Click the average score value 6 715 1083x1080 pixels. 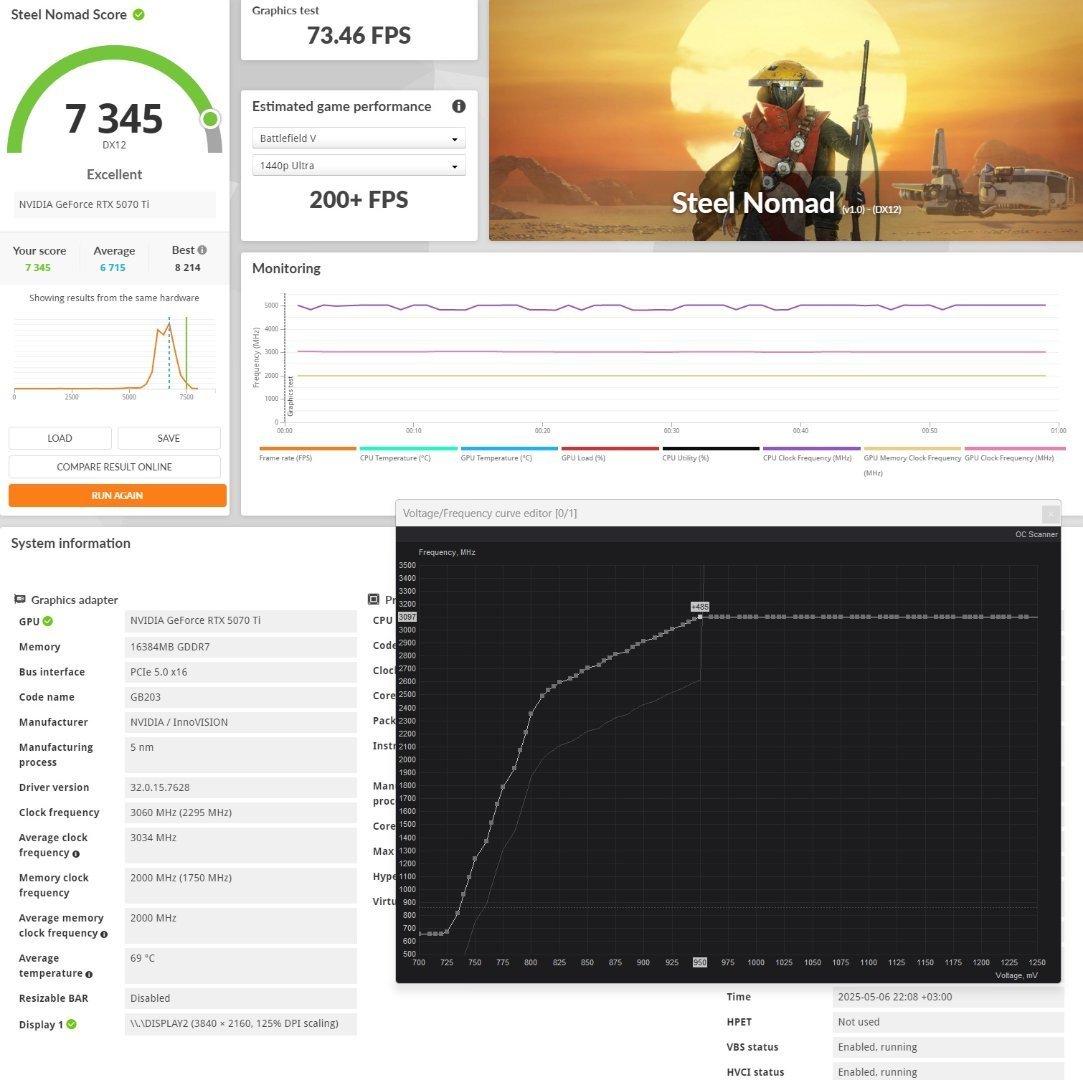click(113, 267)
